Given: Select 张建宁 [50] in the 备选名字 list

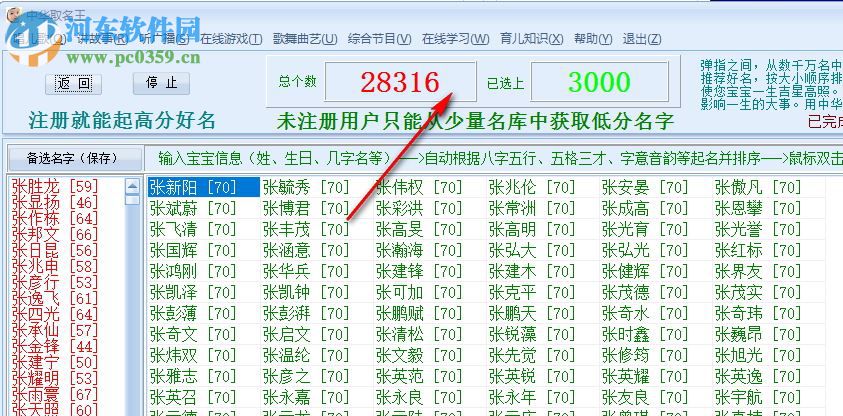Looking at the screenshot, I should coord(55,362).
